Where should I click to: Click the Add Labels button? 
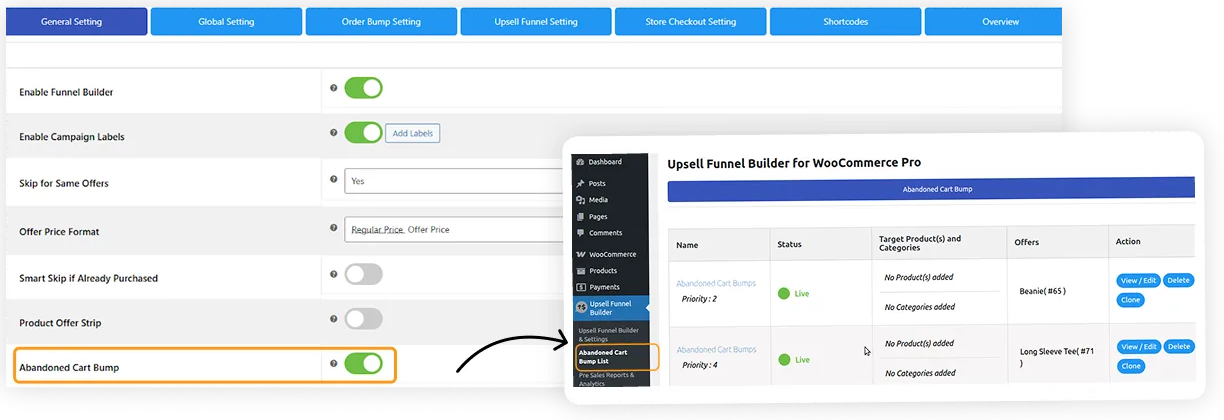[412, 133]
